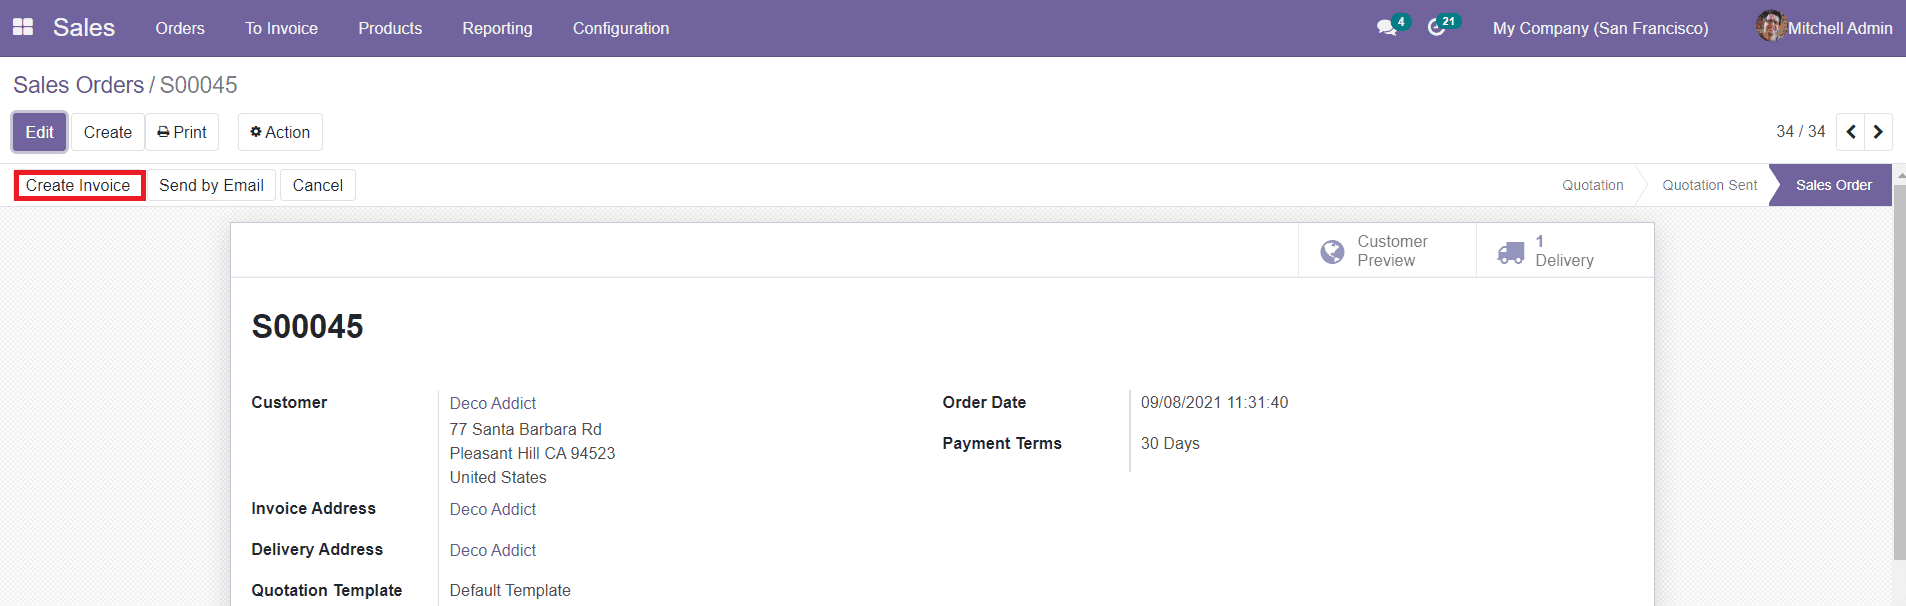Switch status to Quotation stage
This screenshot has height=606, width=1906.
(x=1591, y=185)
